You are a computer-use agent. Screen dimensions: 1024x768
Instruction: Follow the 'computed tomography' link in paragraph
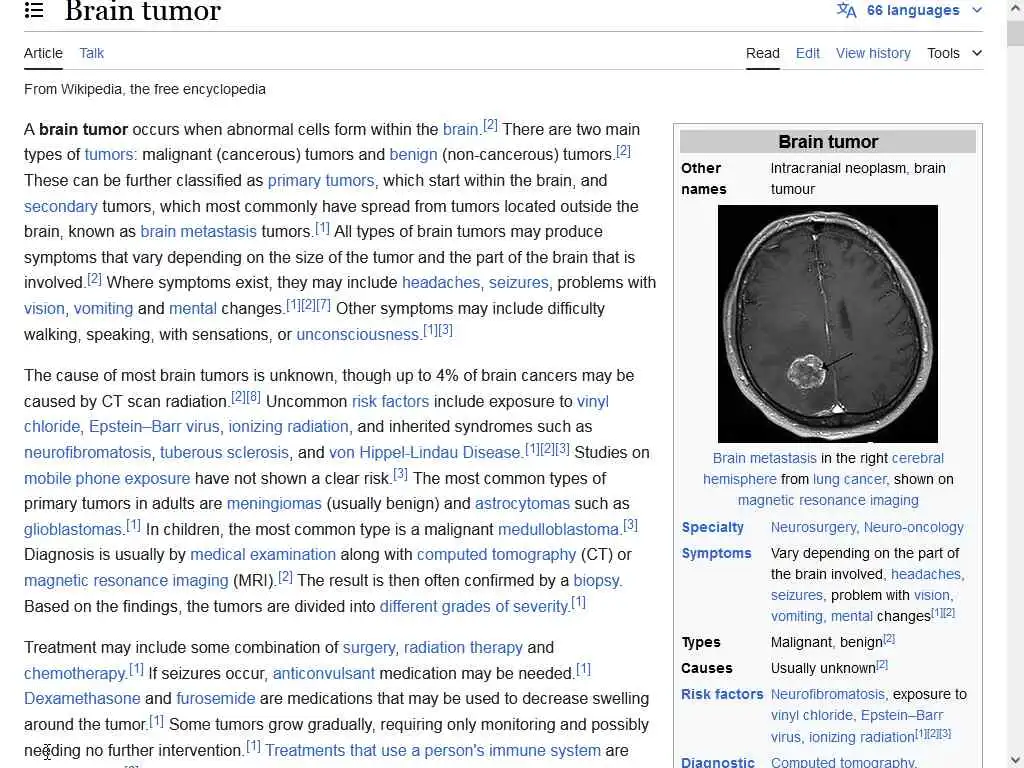496,554
